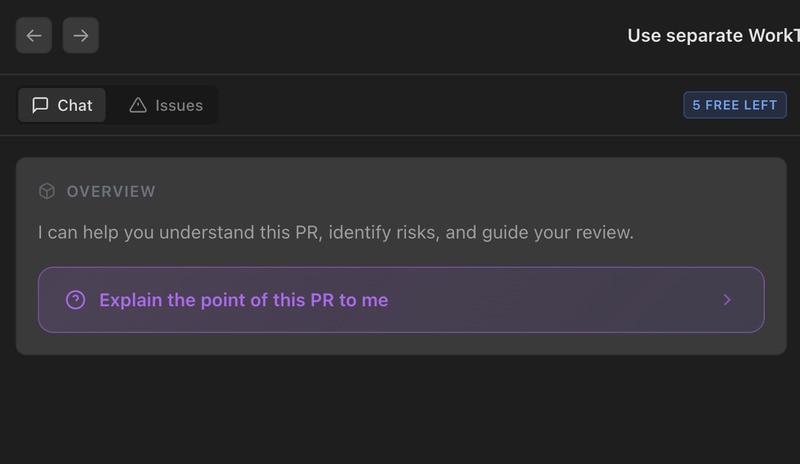Go forward with the right arrow button
Image resolution: width=800 pixels, height=464 pixels.
point(81,36)
